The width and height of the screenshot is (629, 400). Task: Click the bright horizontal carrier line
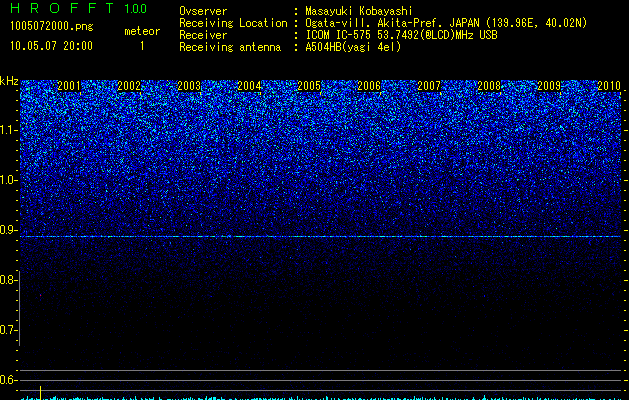[x=321, y=237]
